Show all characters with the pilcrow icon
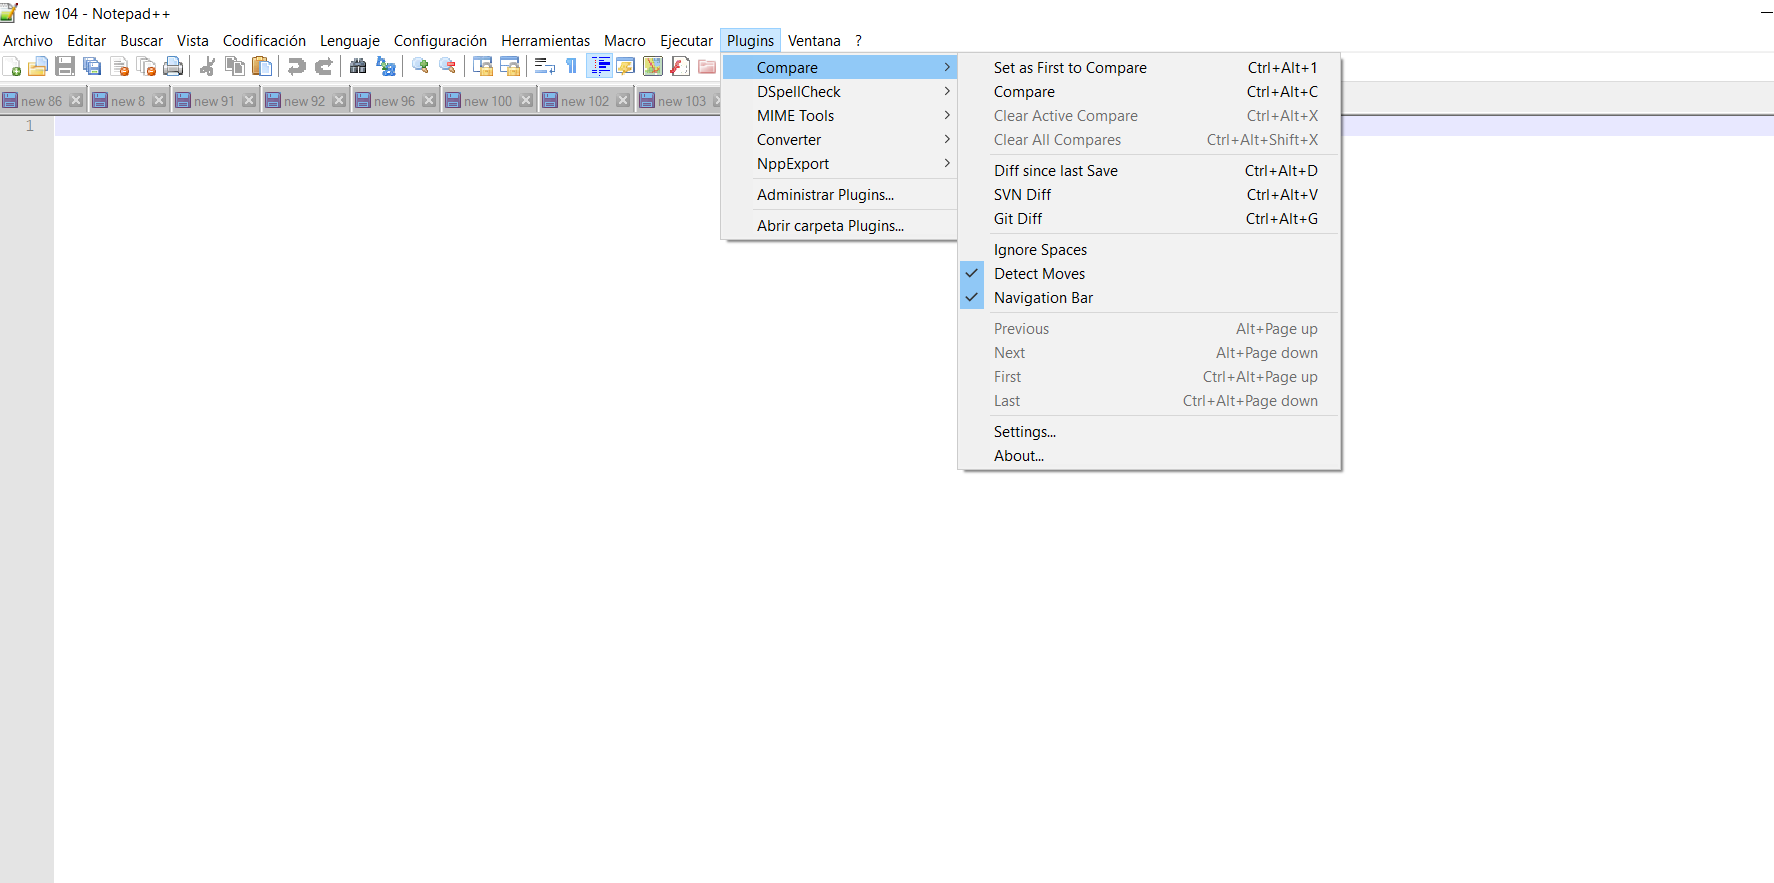Viewport: 1774px width, 883px height. coord(571,67)
